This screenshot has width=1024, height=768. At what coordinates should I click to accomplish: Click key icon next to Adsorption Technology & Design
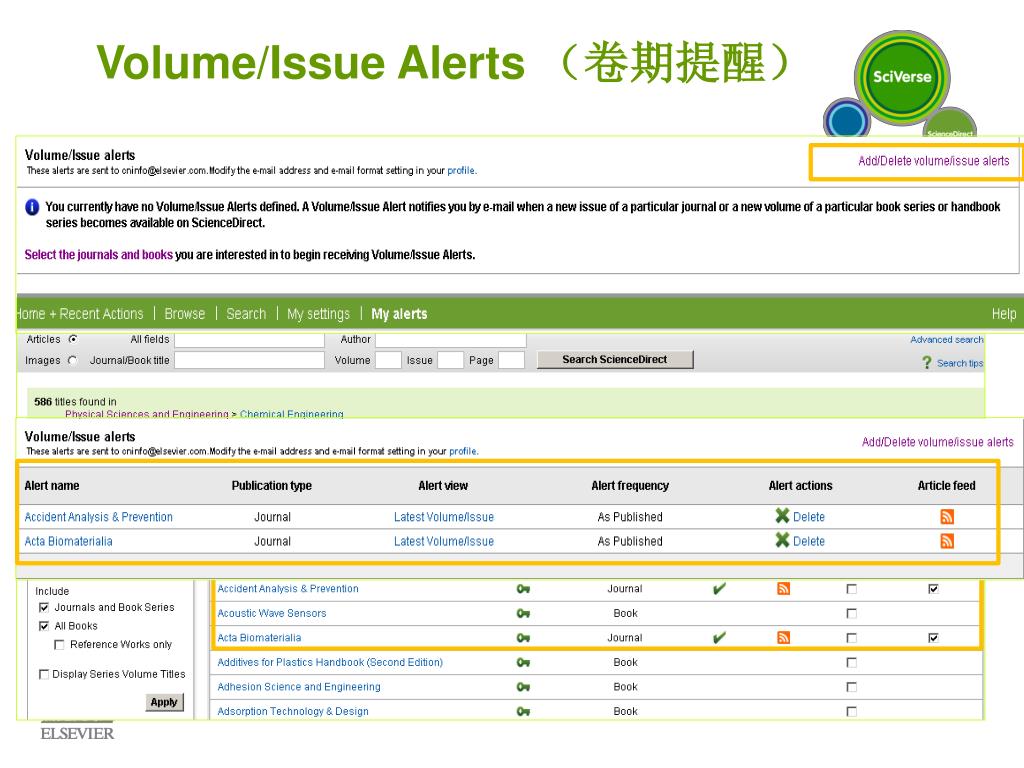(523, 711)
